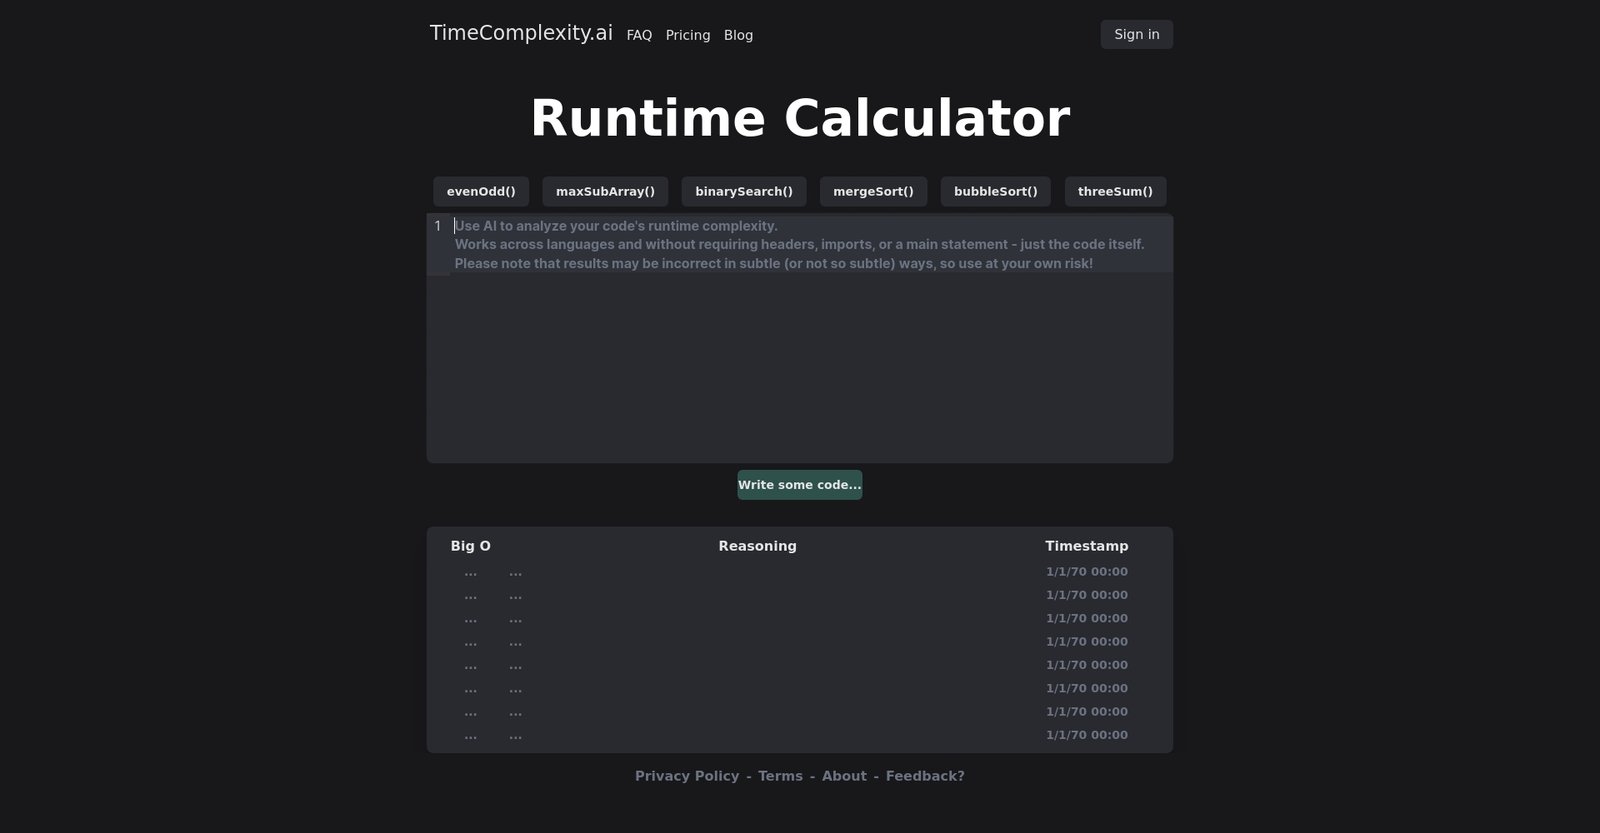The height and width of the screenshot is (833, 1600).
Task: Click the 'Write some code...' button
Action: pos(800,485)
